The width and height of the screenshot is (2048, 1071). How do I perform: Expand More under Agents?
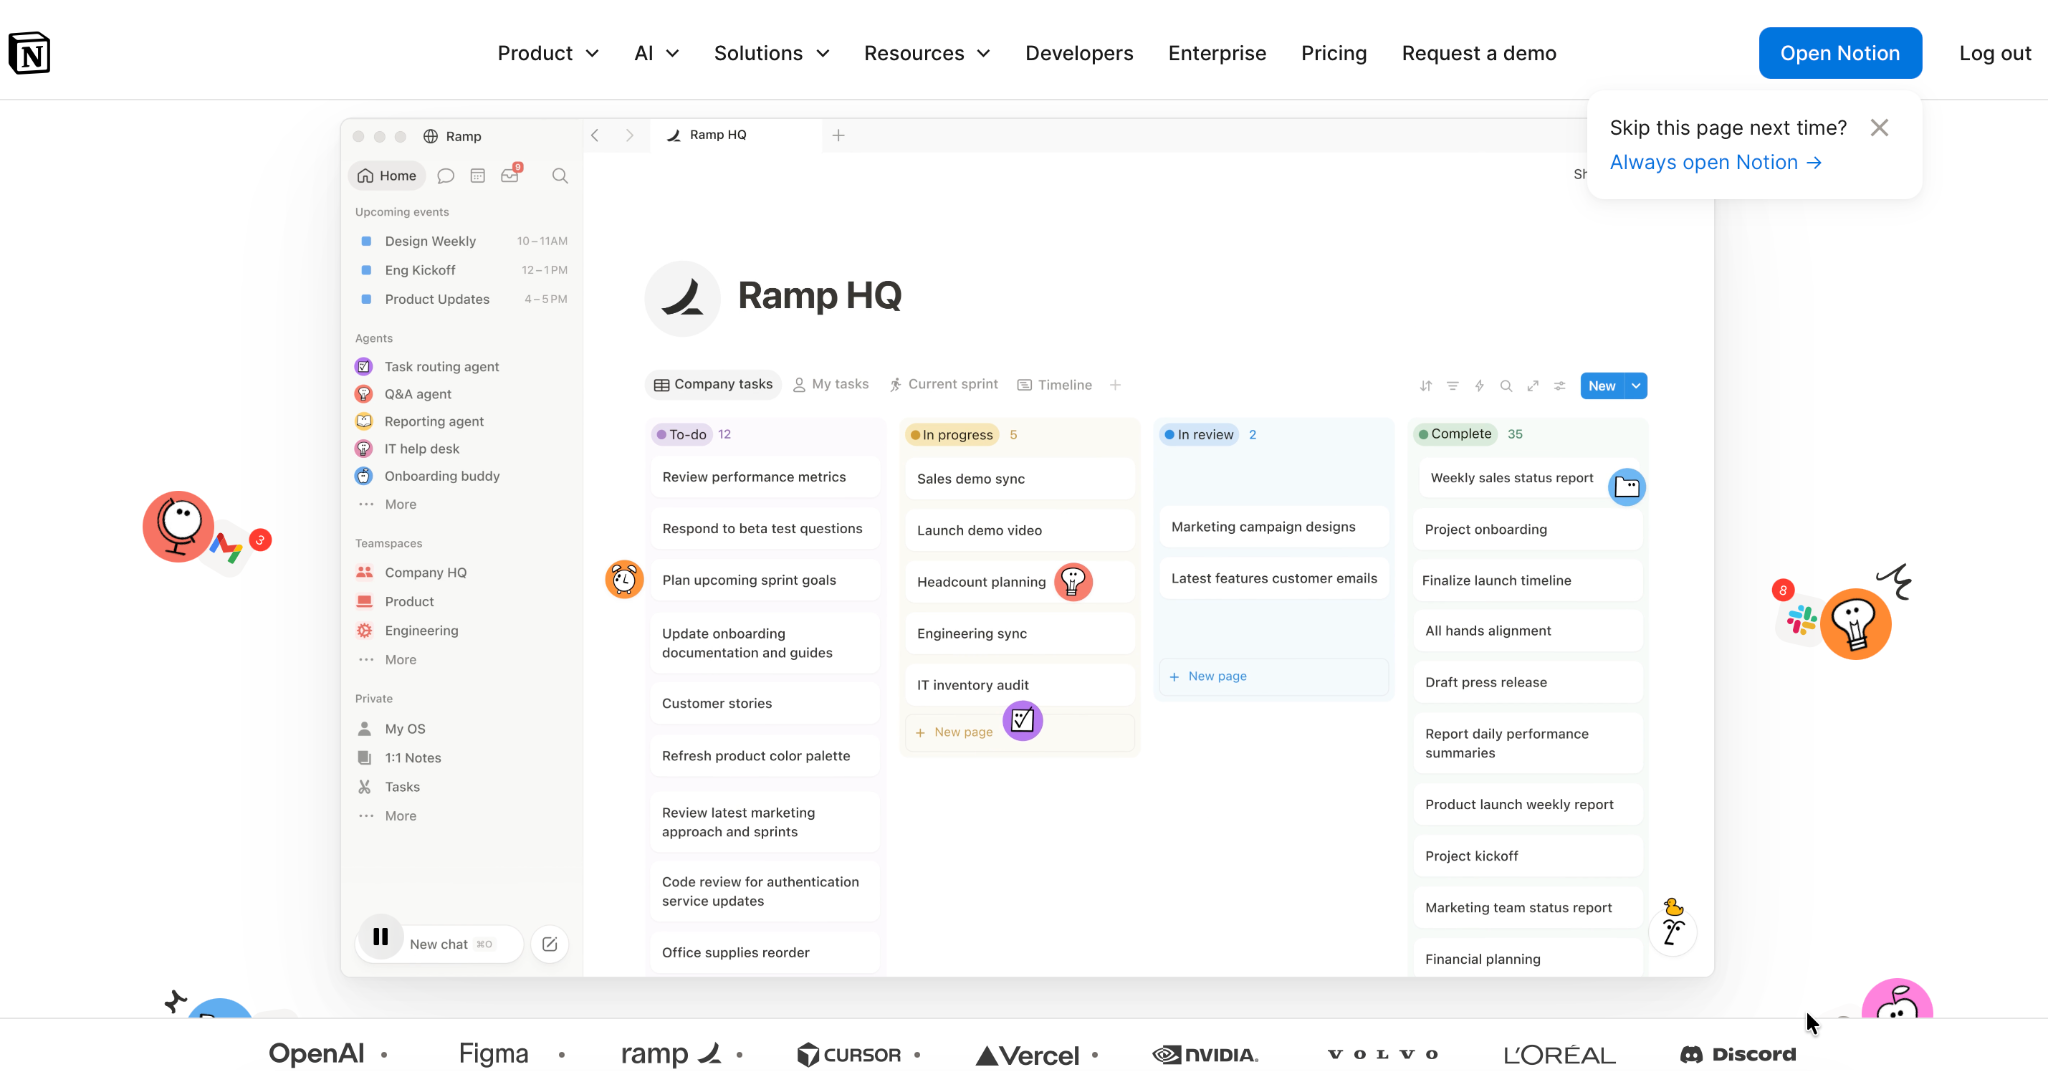click(x=388, y=504)
